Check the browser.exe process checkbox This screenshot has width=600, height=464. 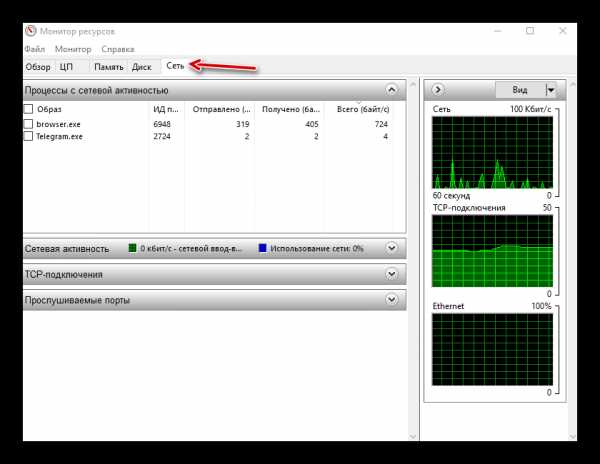28,124
